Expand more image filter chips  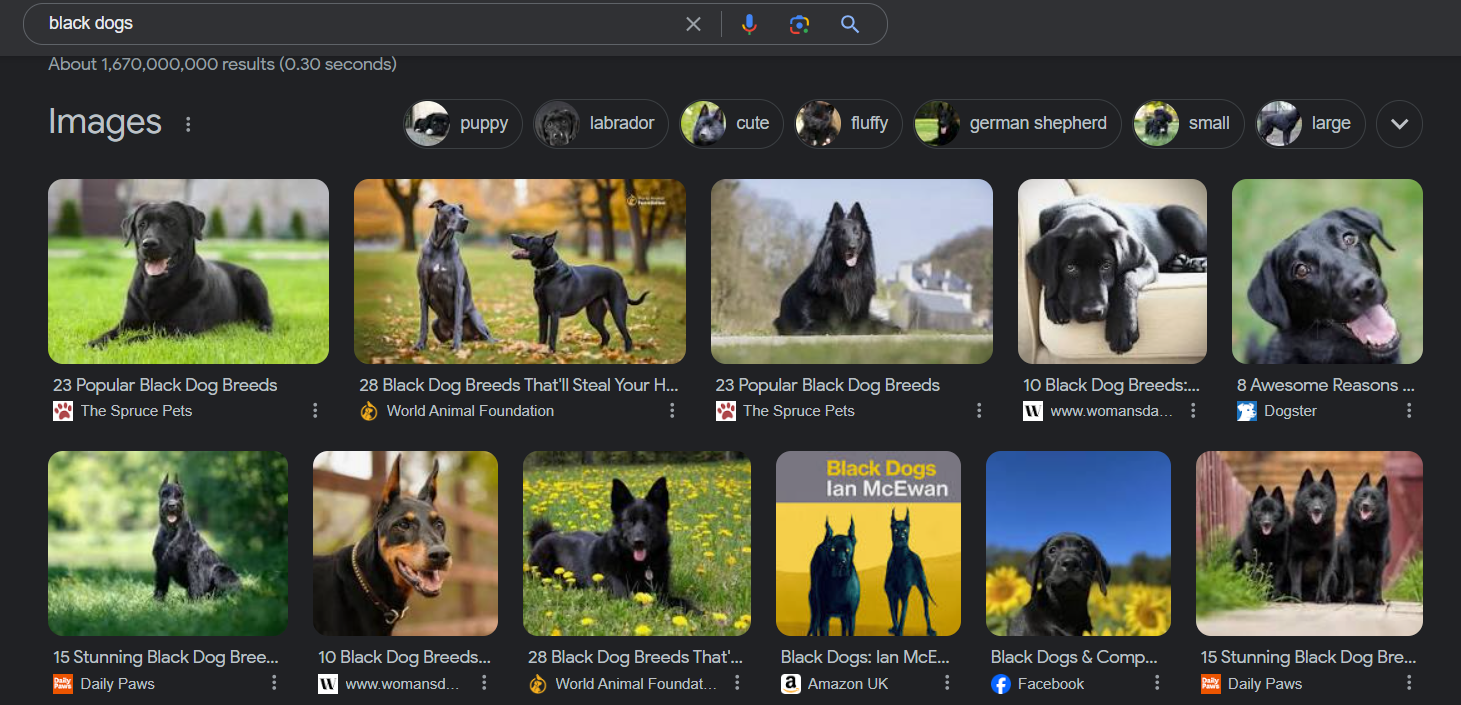(x=1399, y=124)
